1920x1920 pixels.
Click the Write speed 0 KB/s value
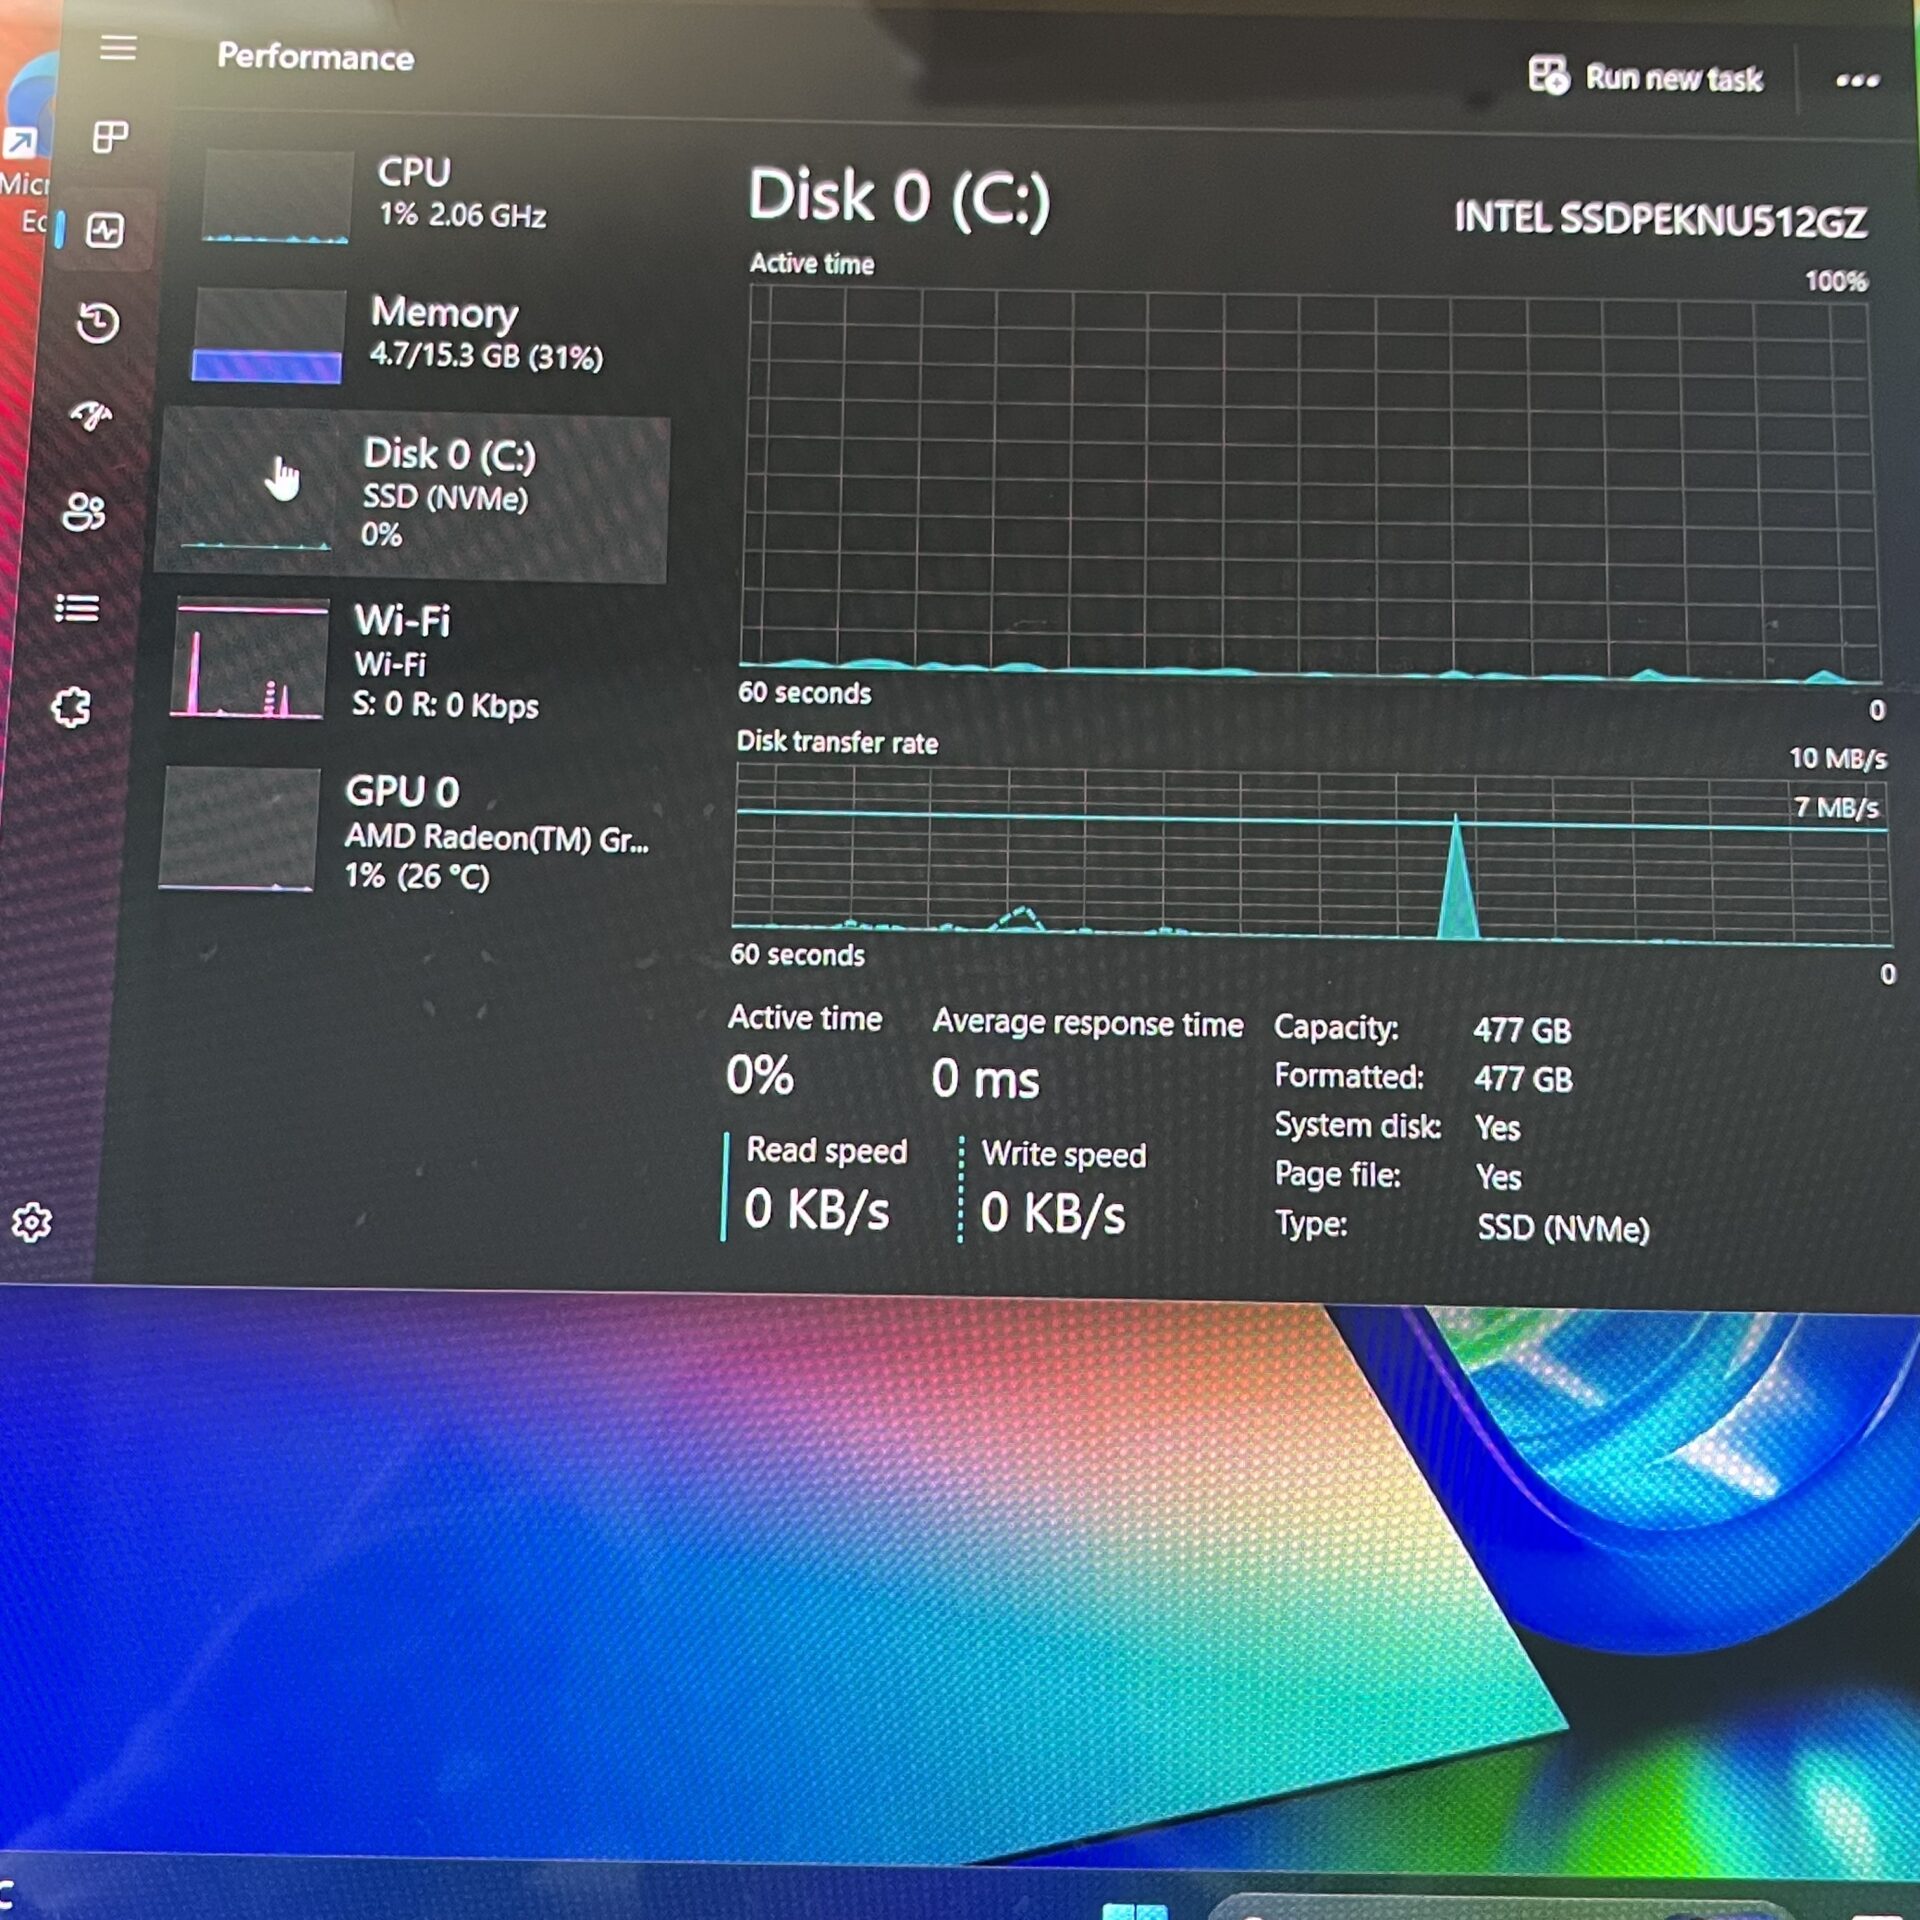pyautogui.click(x=1052, y=1213)
